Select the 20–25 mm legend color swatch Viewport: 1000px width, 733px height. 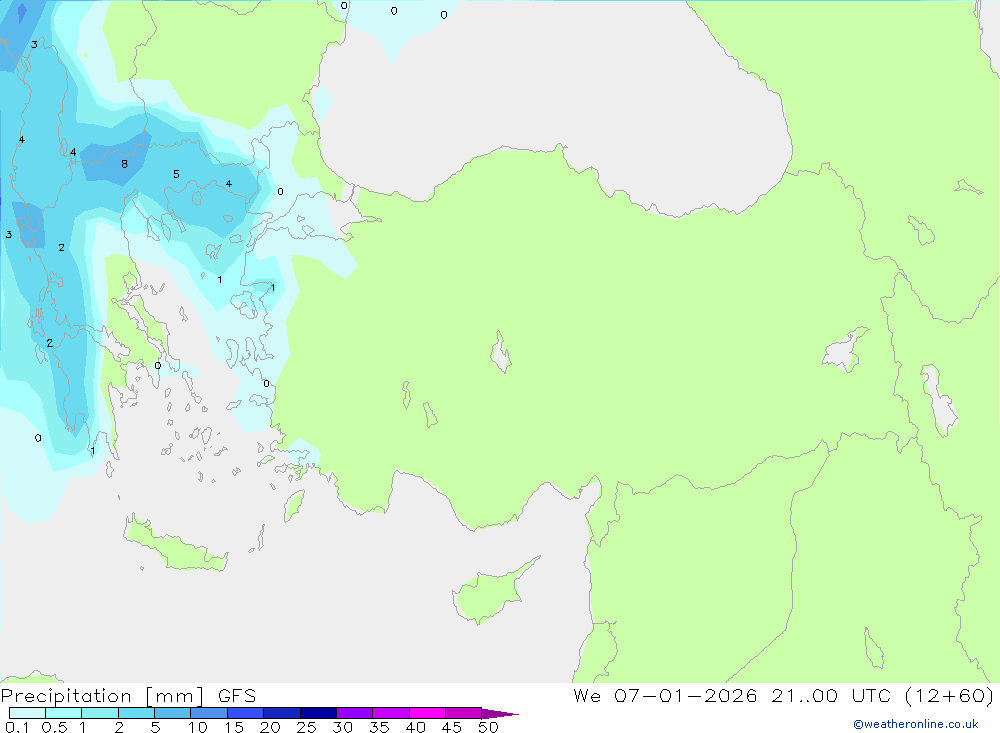(x=281, y=713)
